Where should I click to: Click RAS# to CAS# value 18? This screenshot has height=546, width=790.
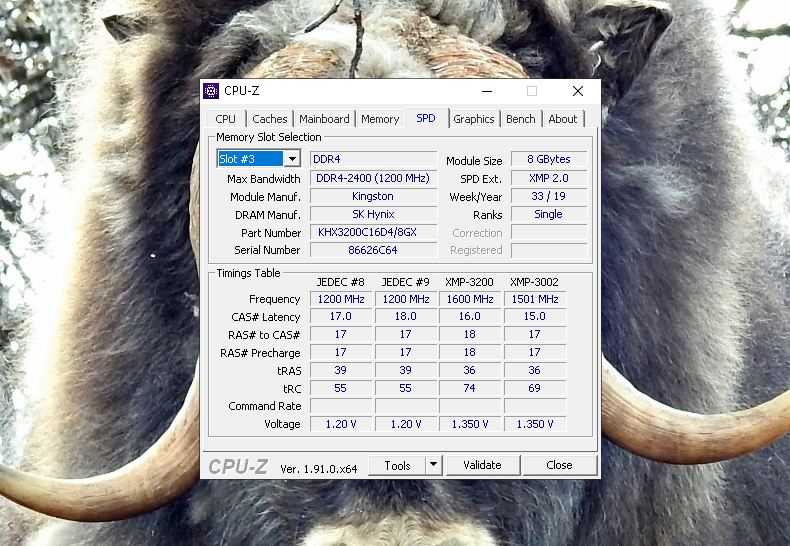point(470,334)
